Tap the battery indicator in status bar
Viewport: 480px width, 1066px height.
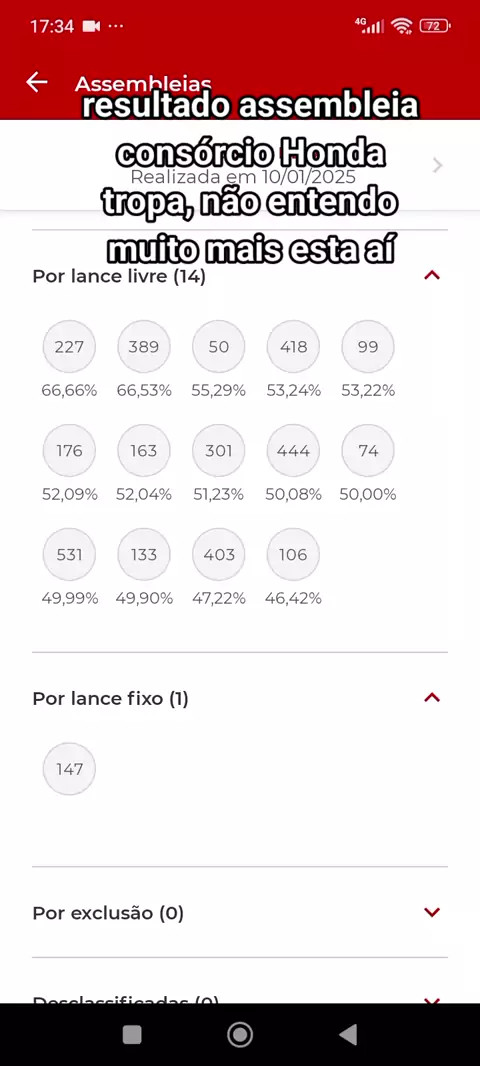[434, 26]
